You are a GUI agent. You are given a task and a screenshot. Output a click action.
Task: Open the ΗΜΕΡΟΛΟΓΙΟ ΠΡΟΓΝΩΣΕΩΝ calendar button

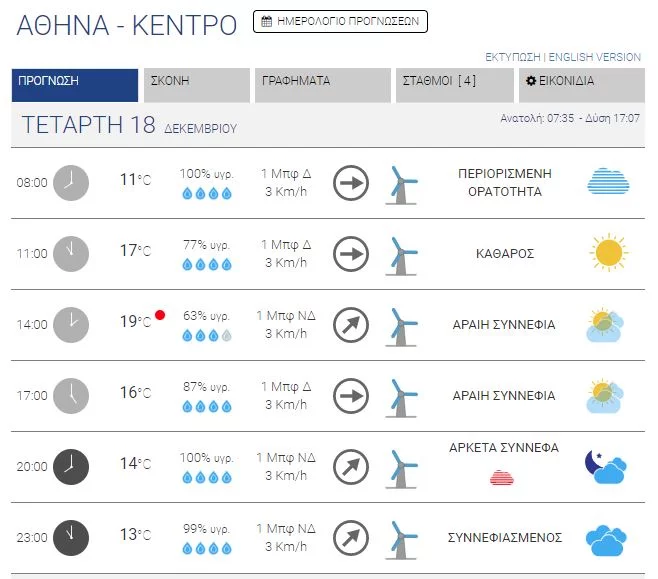(x=340, y=21)
